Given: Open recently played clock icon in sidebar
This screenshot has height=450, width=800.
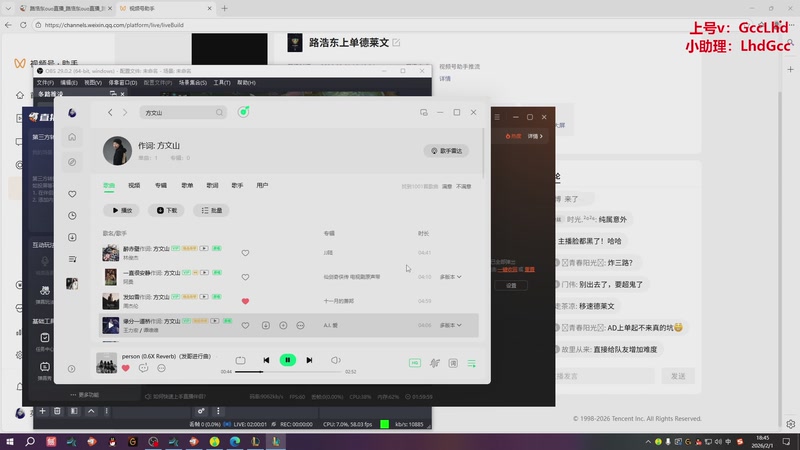Looking at the screenshot, I should 72,216.
